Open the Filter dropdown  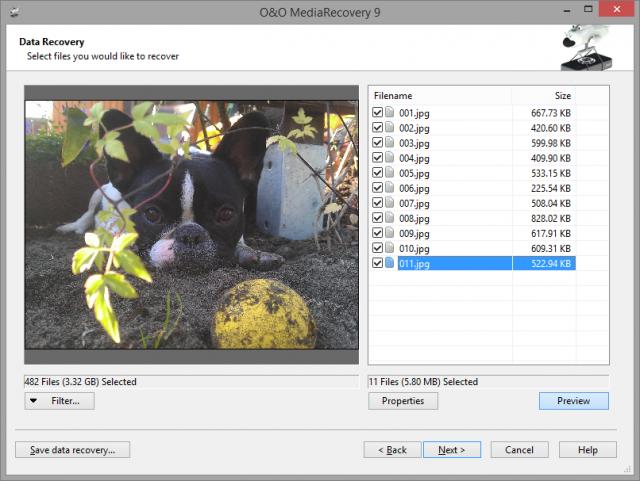pyautogui.click(x=59, y=401)
